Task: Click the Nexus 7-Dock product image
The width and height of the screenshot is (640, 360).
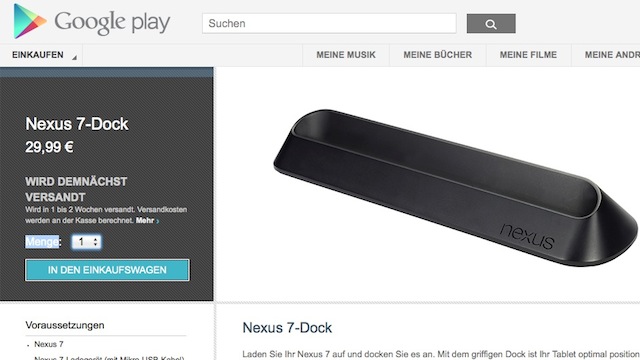Action: tap(455, 188)
